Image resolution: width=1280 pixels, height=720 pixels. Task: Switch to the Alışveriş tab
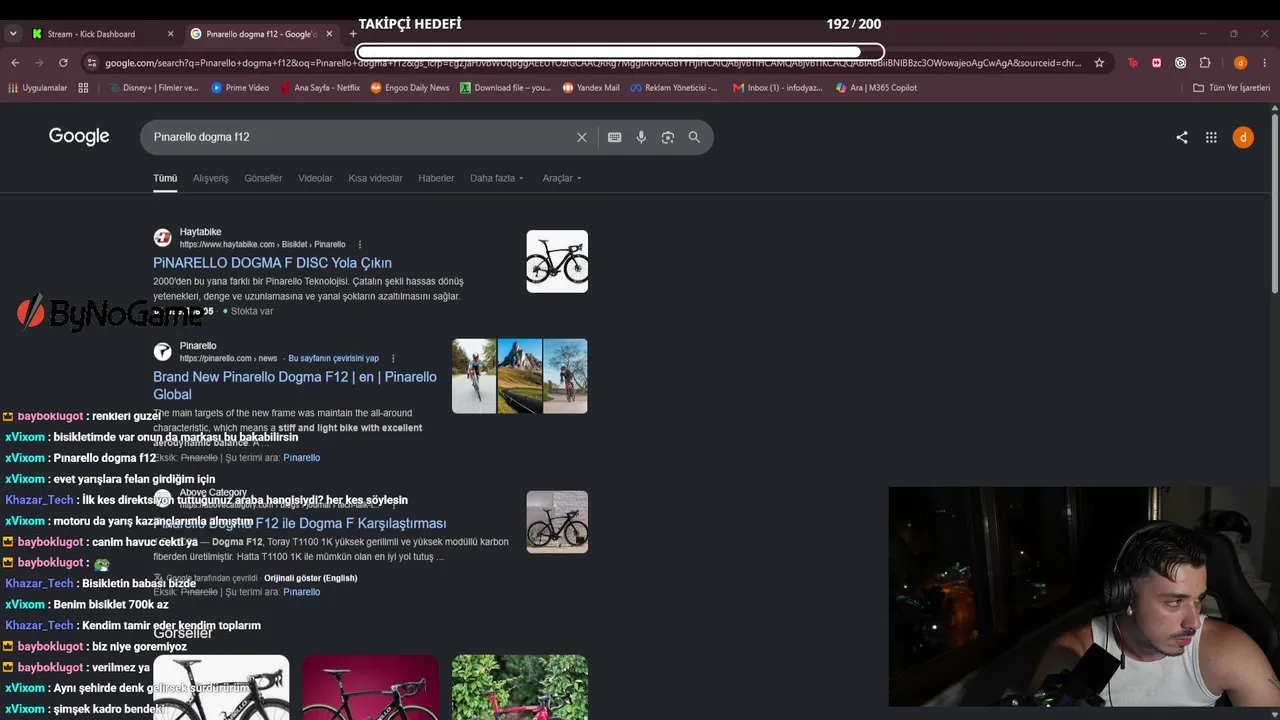pyautogui.click(x=211, y=178)
